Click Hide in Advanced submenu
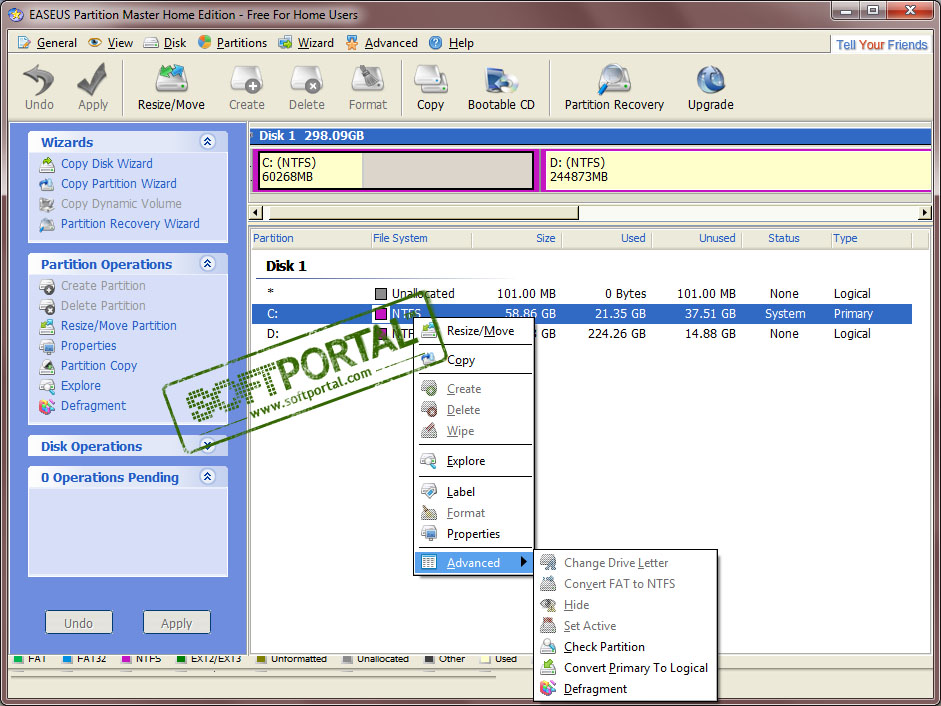 point(625,605)
